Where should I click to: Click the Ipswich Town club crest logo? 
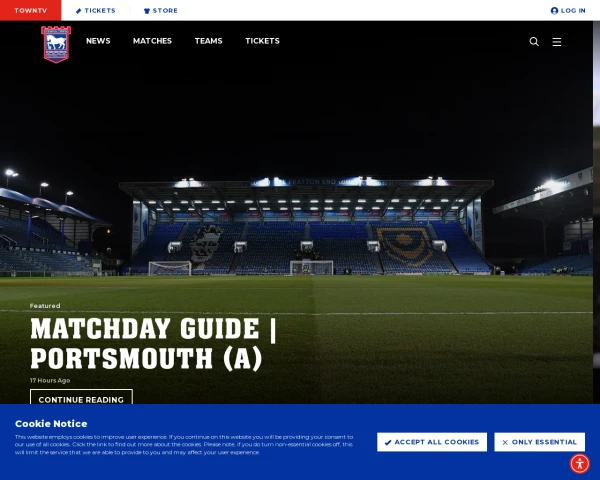pyautogui.click(x=56, y=44)
